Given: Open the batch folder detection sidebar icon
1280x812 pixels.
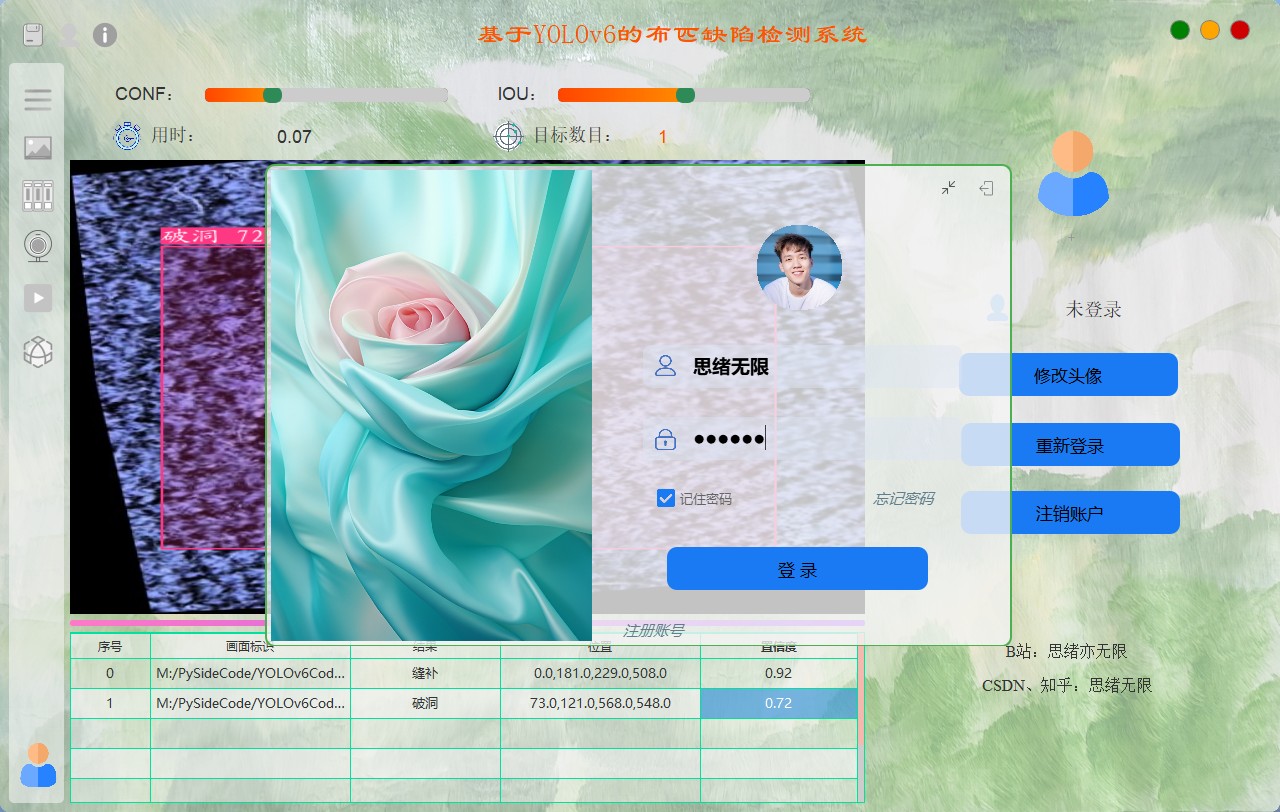Looking at the screenshot, I should click(38, 195).
